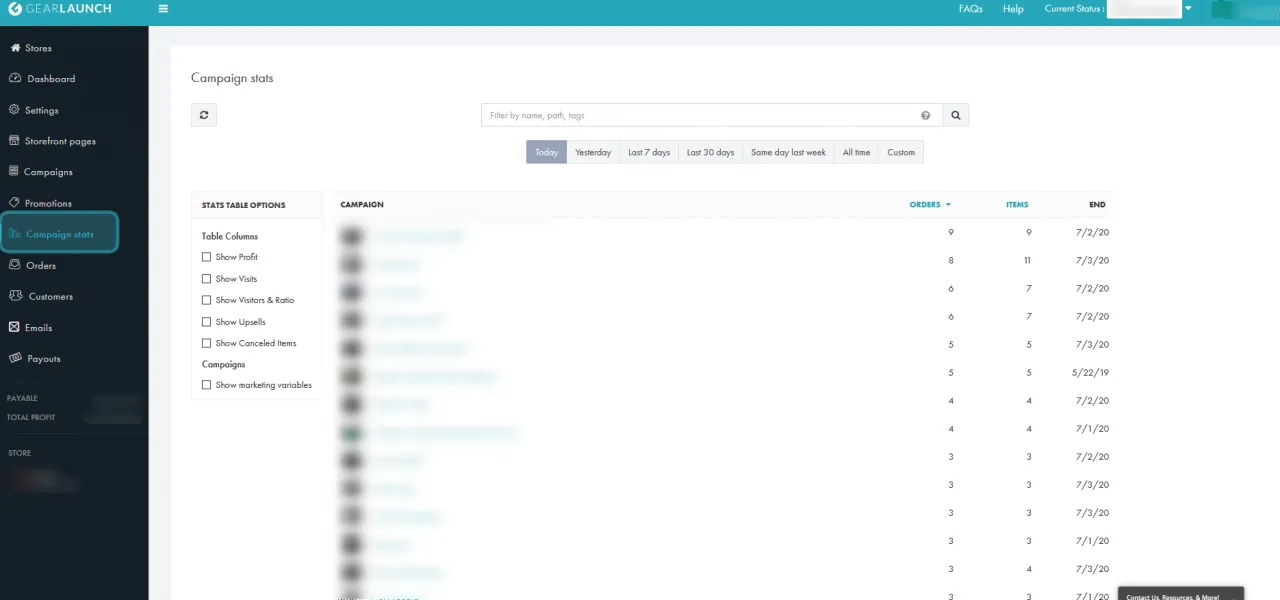The height and width of the screenshot is (600, 1280).
Task: Select Custom date range tab
Action: (x=901, y=152)
